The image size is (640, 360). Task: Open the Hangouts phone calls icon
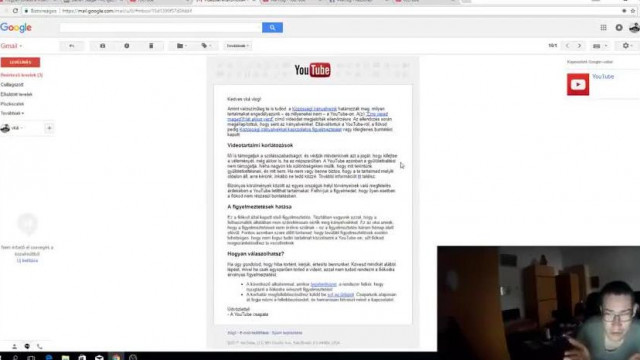point(40,346)
